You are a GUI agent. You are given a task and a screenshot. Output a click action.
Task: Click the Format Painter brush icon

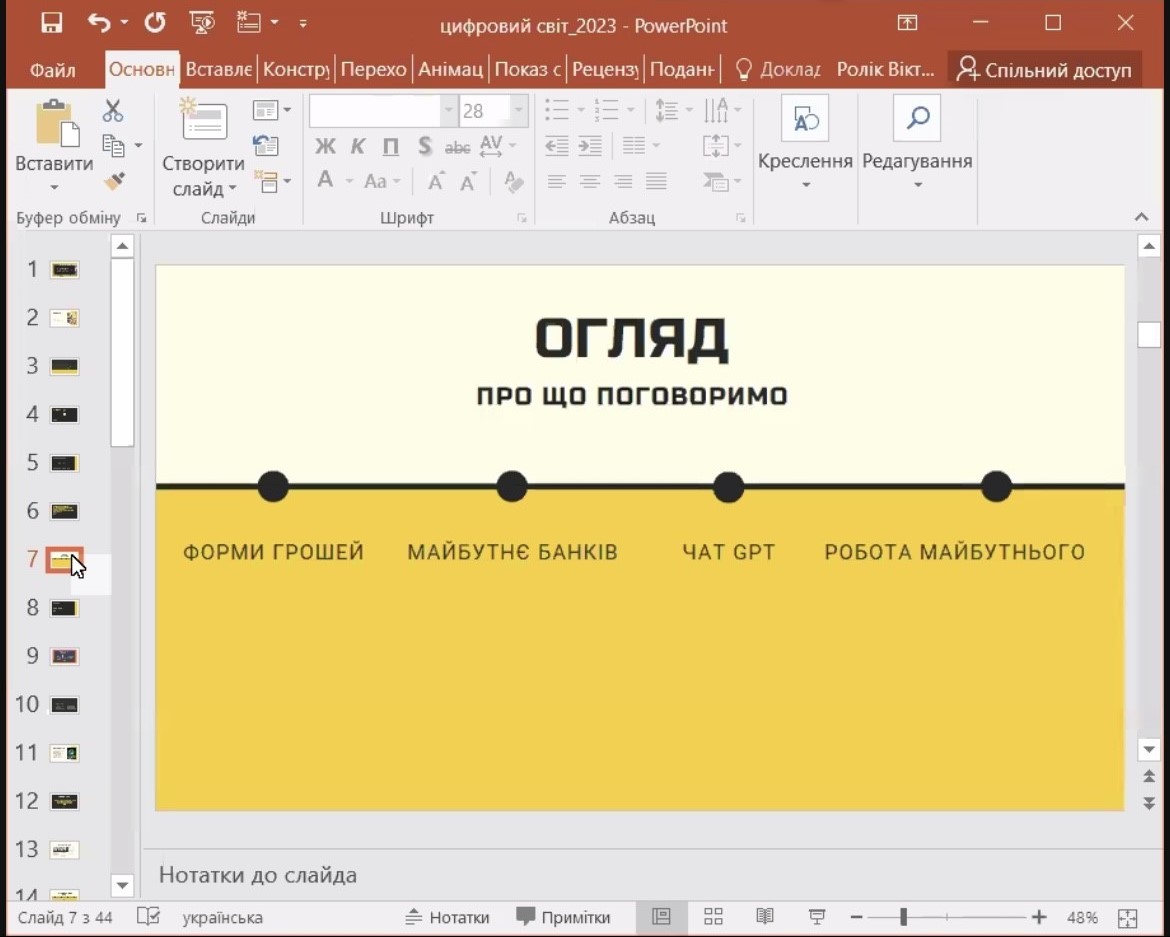click(114, 182)
